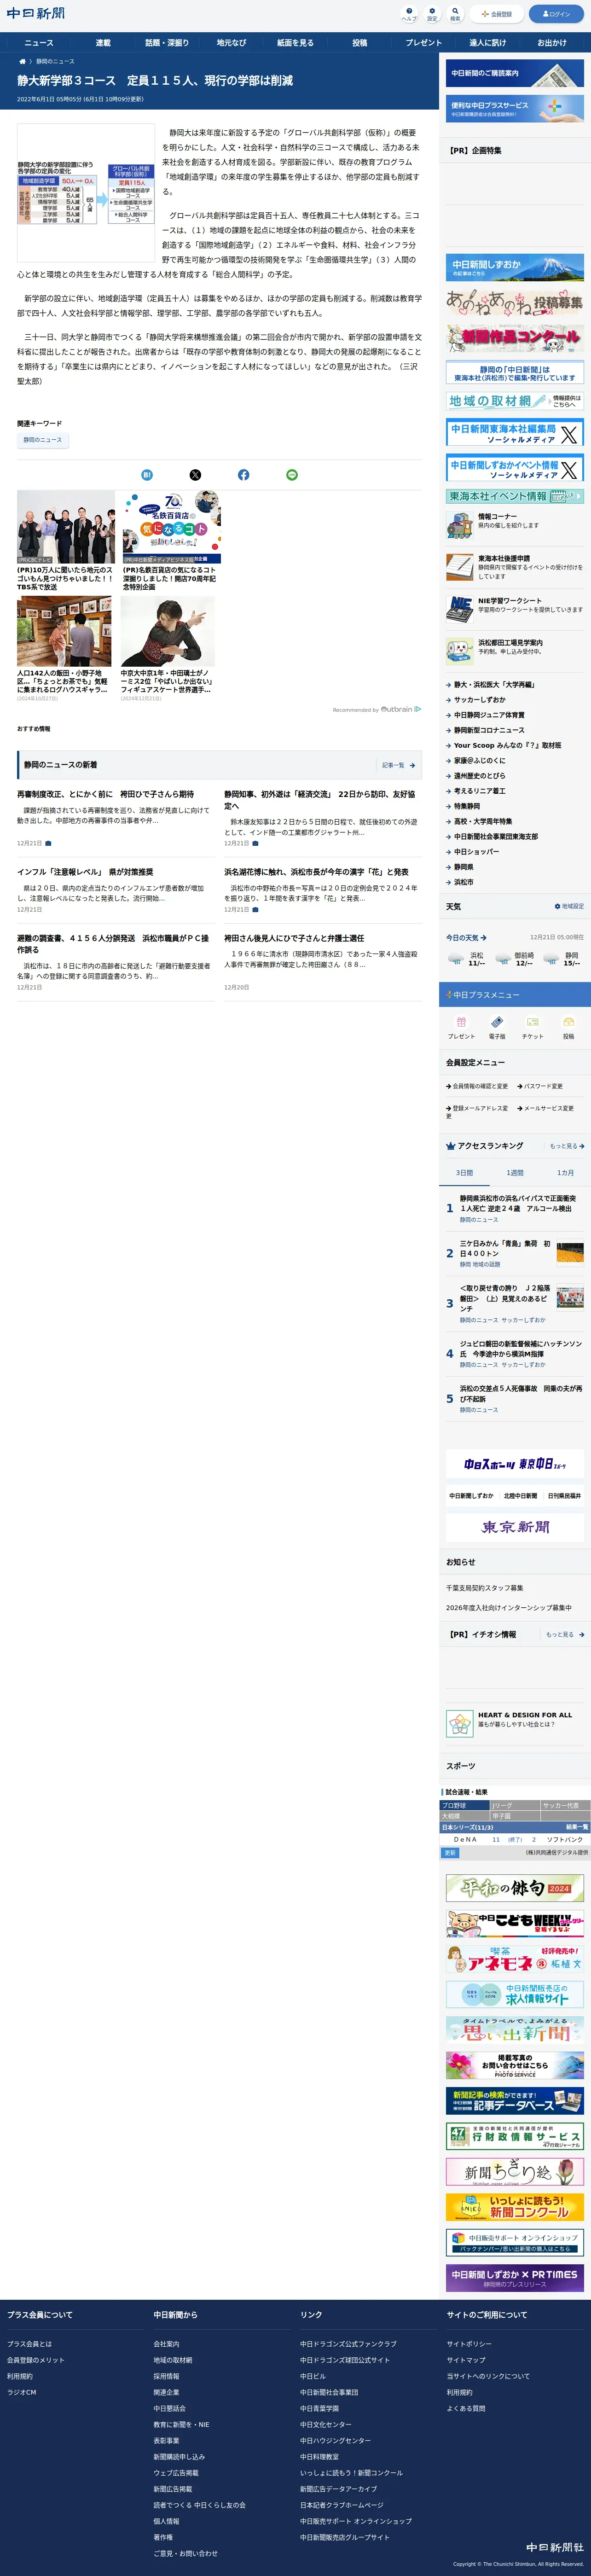Open the 会員情報の確認と変更 link
The image size is (591, 2576).
coord(477,1085)
